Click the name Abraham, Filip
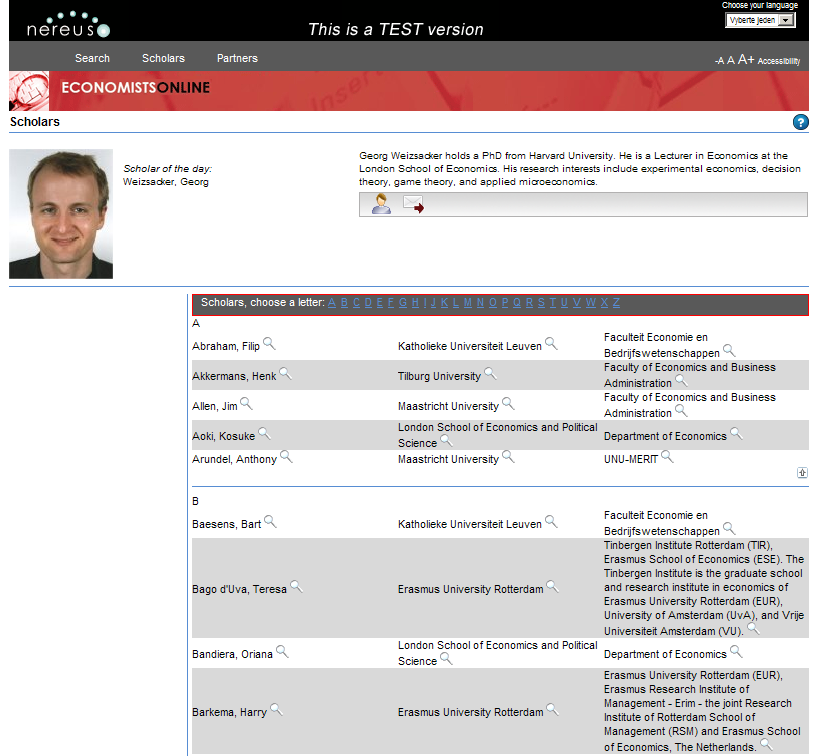 pos(226,346)
